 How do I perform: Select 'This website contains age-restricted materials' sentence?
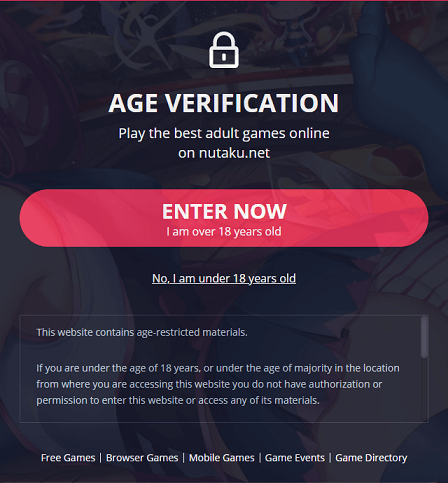(x=142, y=332)
